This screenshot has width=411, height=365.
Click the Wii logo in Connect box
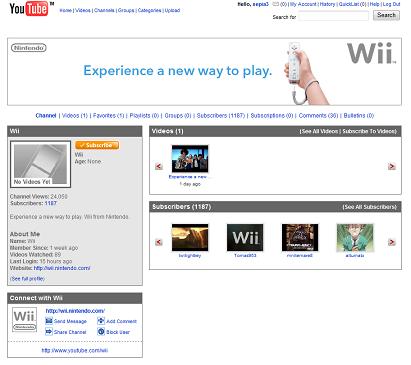point(24,319)
